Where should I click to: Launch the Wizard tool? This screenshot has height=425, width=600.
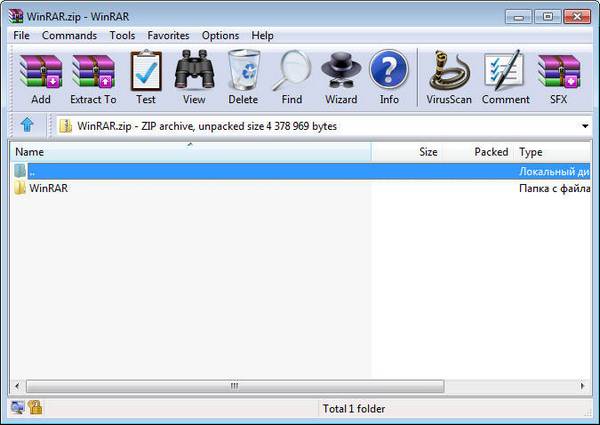coord(341,78)
